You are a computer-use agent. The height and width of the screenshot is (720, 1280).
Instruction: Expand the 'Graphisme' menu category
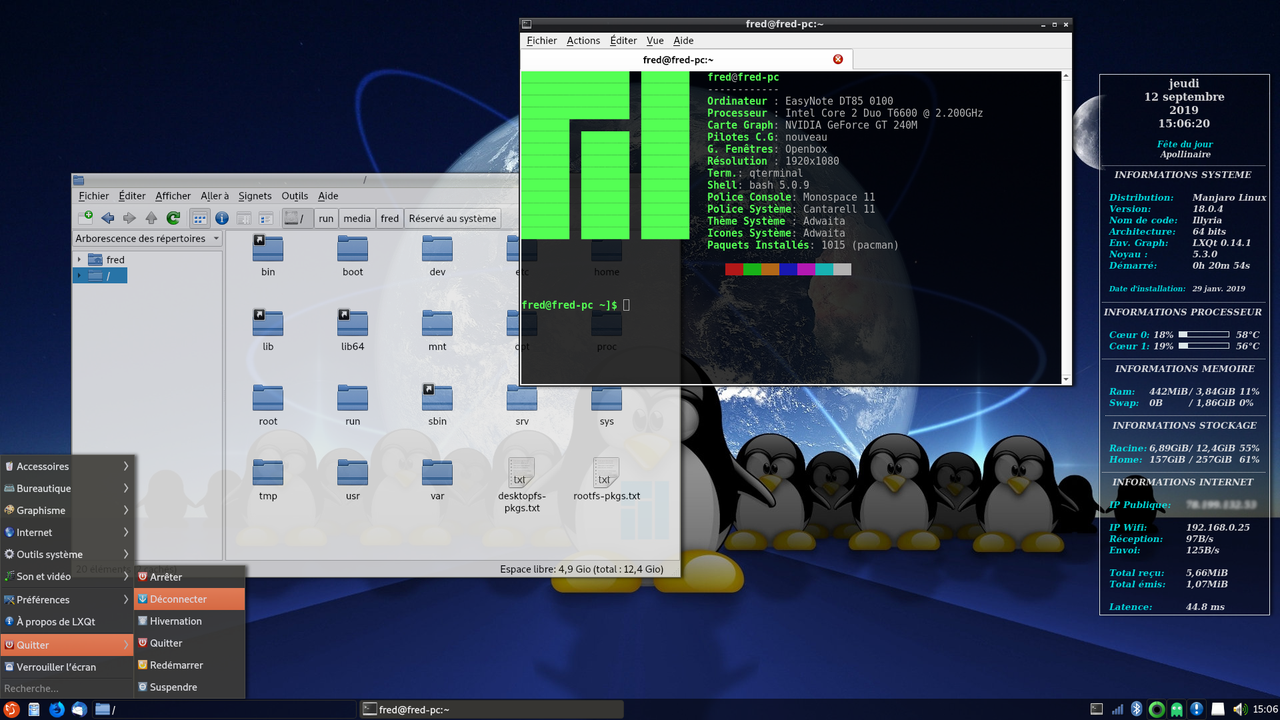pyautogui.click(x=67, y=510)
